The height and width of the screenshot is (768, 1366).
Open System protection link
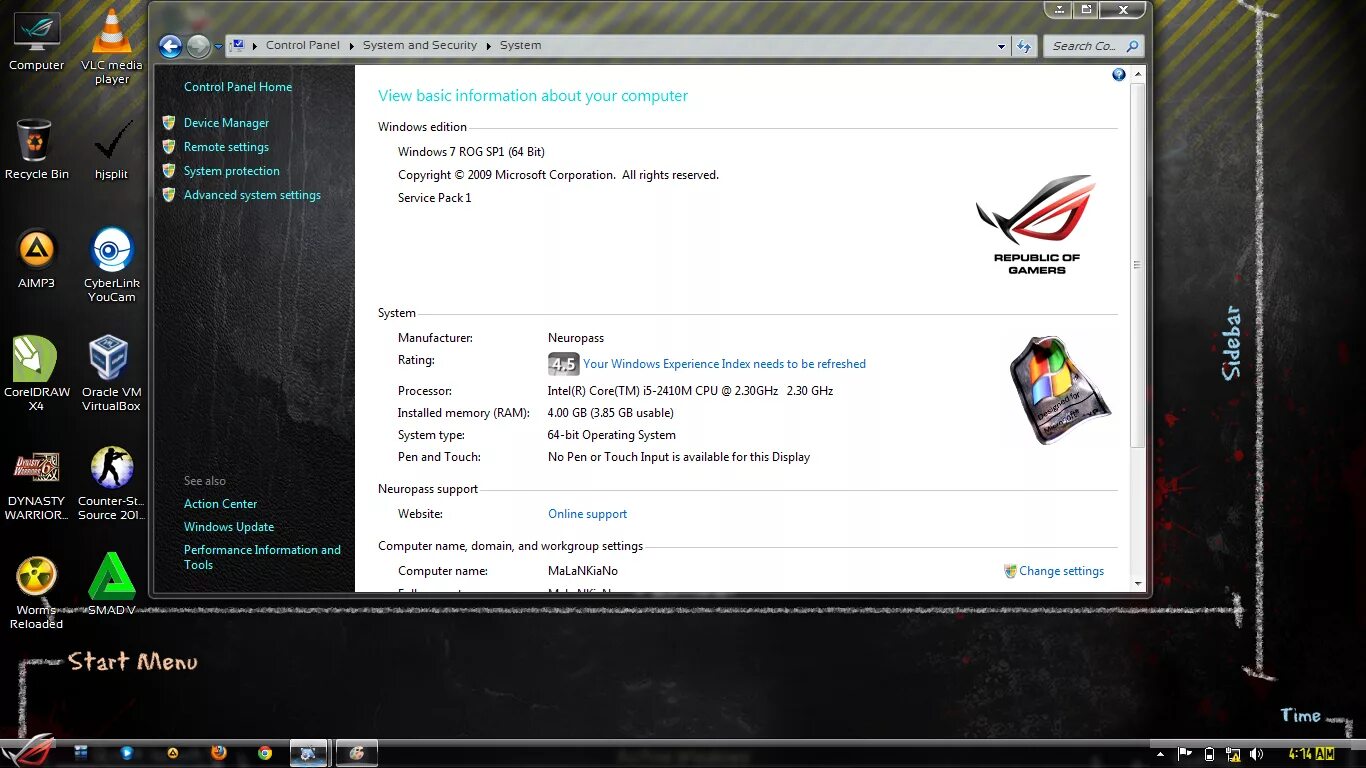[232, 171]
